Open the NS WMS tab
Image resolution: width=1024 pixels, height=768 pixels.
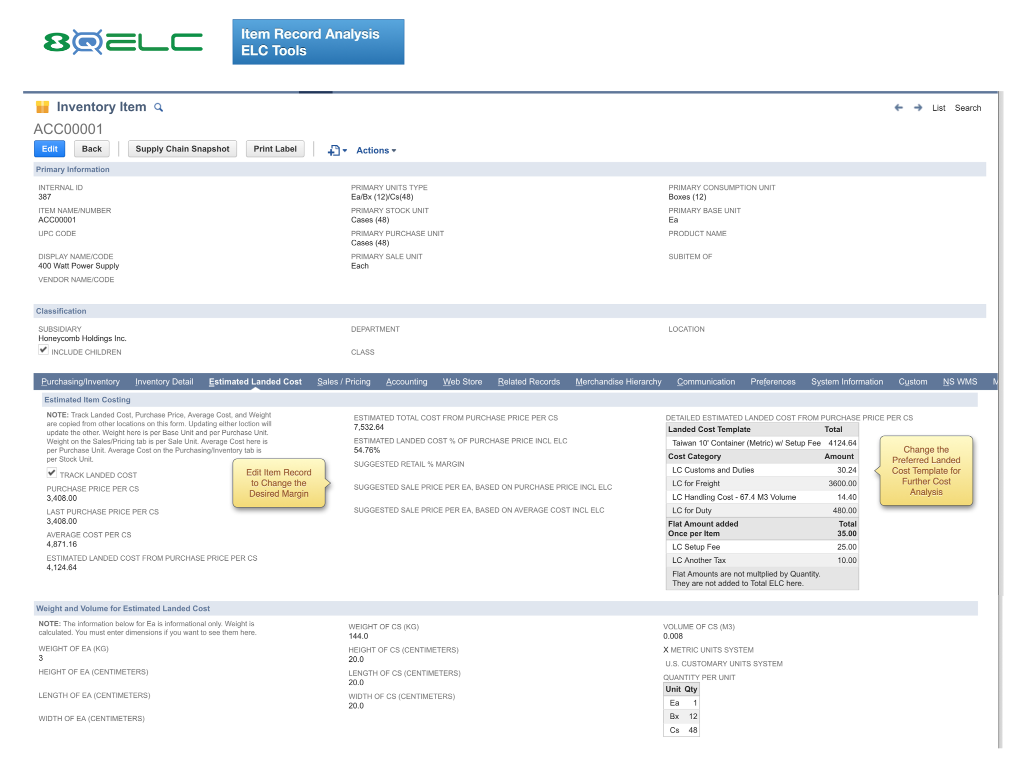[x=959, y=382]
